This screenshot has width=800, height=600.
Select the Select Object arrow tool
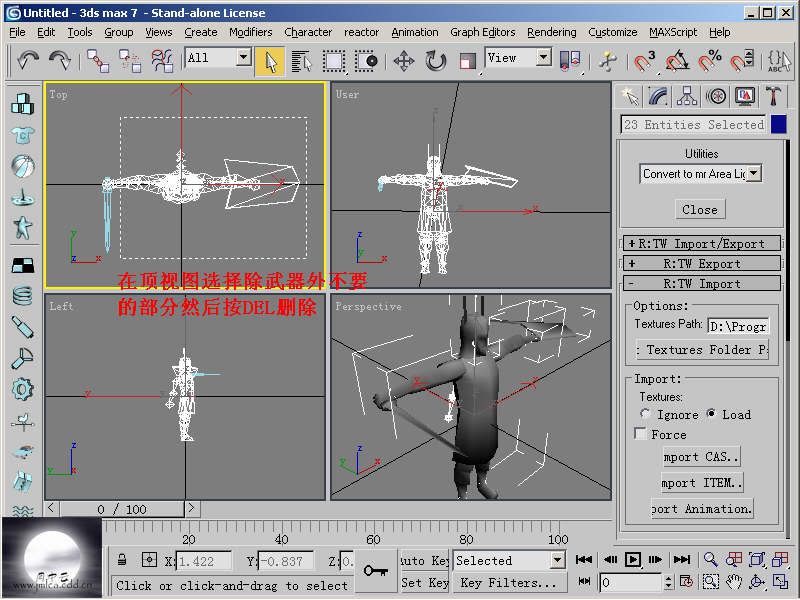[x=269, y=60]
